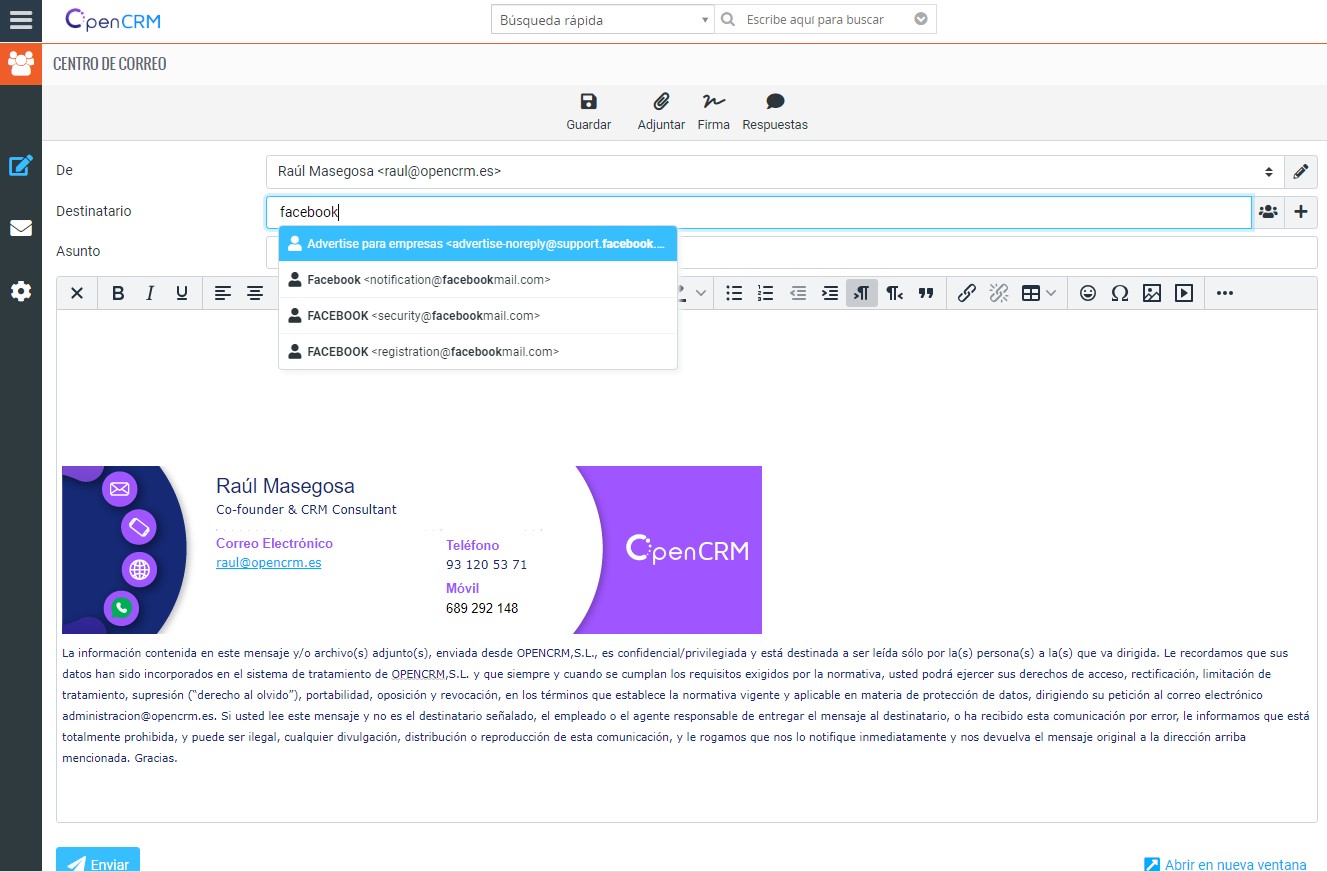Open the compose email sidebar icon
This screenshot has height=872, width=1327.
pyautogui.click(x=21, y=166)
